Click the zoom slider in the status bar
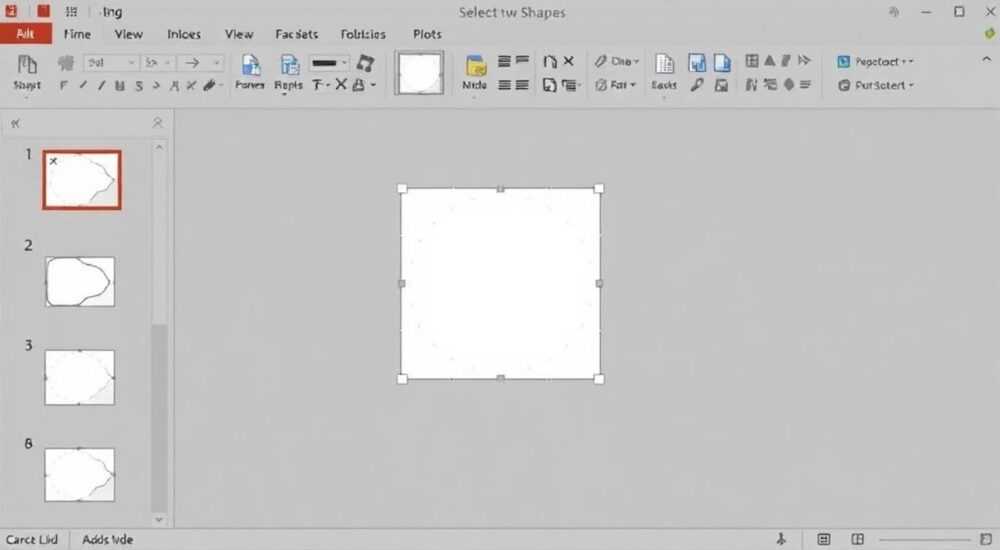Viewport: 1000px width, 550px height. coord(924,540)
